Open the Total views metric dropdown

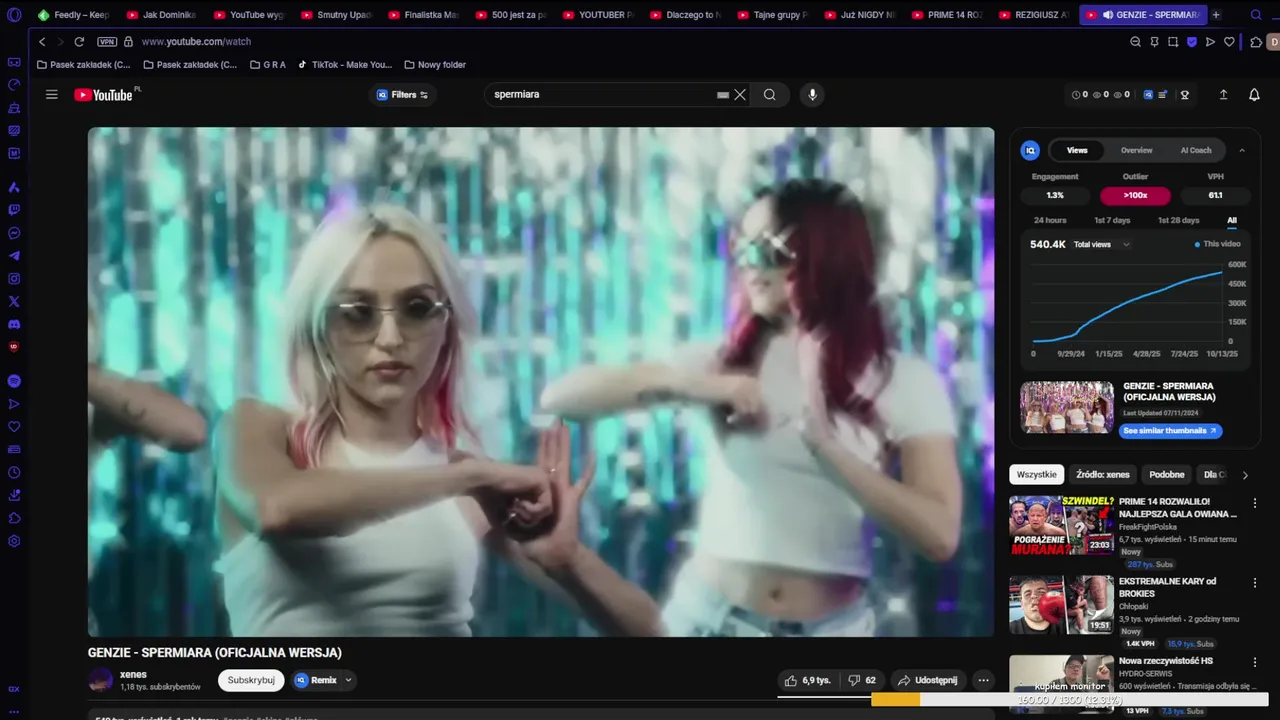pos(1101,244)
